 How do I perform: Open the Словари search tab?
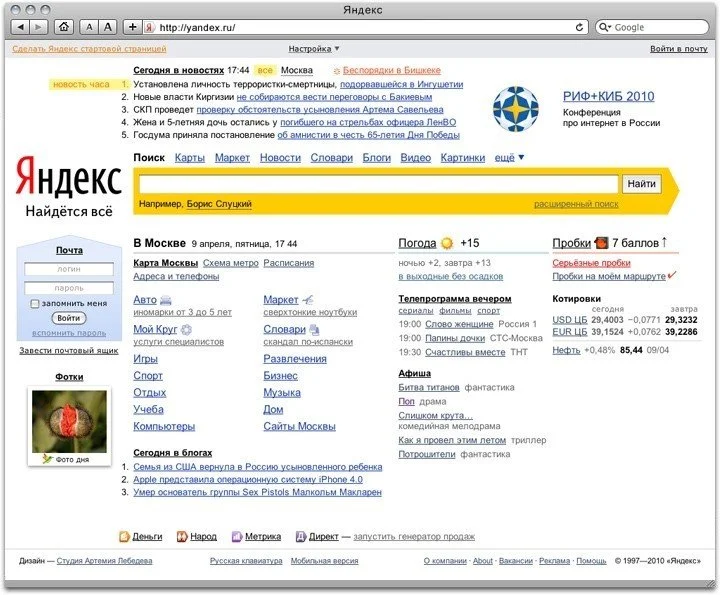point(332,157)
